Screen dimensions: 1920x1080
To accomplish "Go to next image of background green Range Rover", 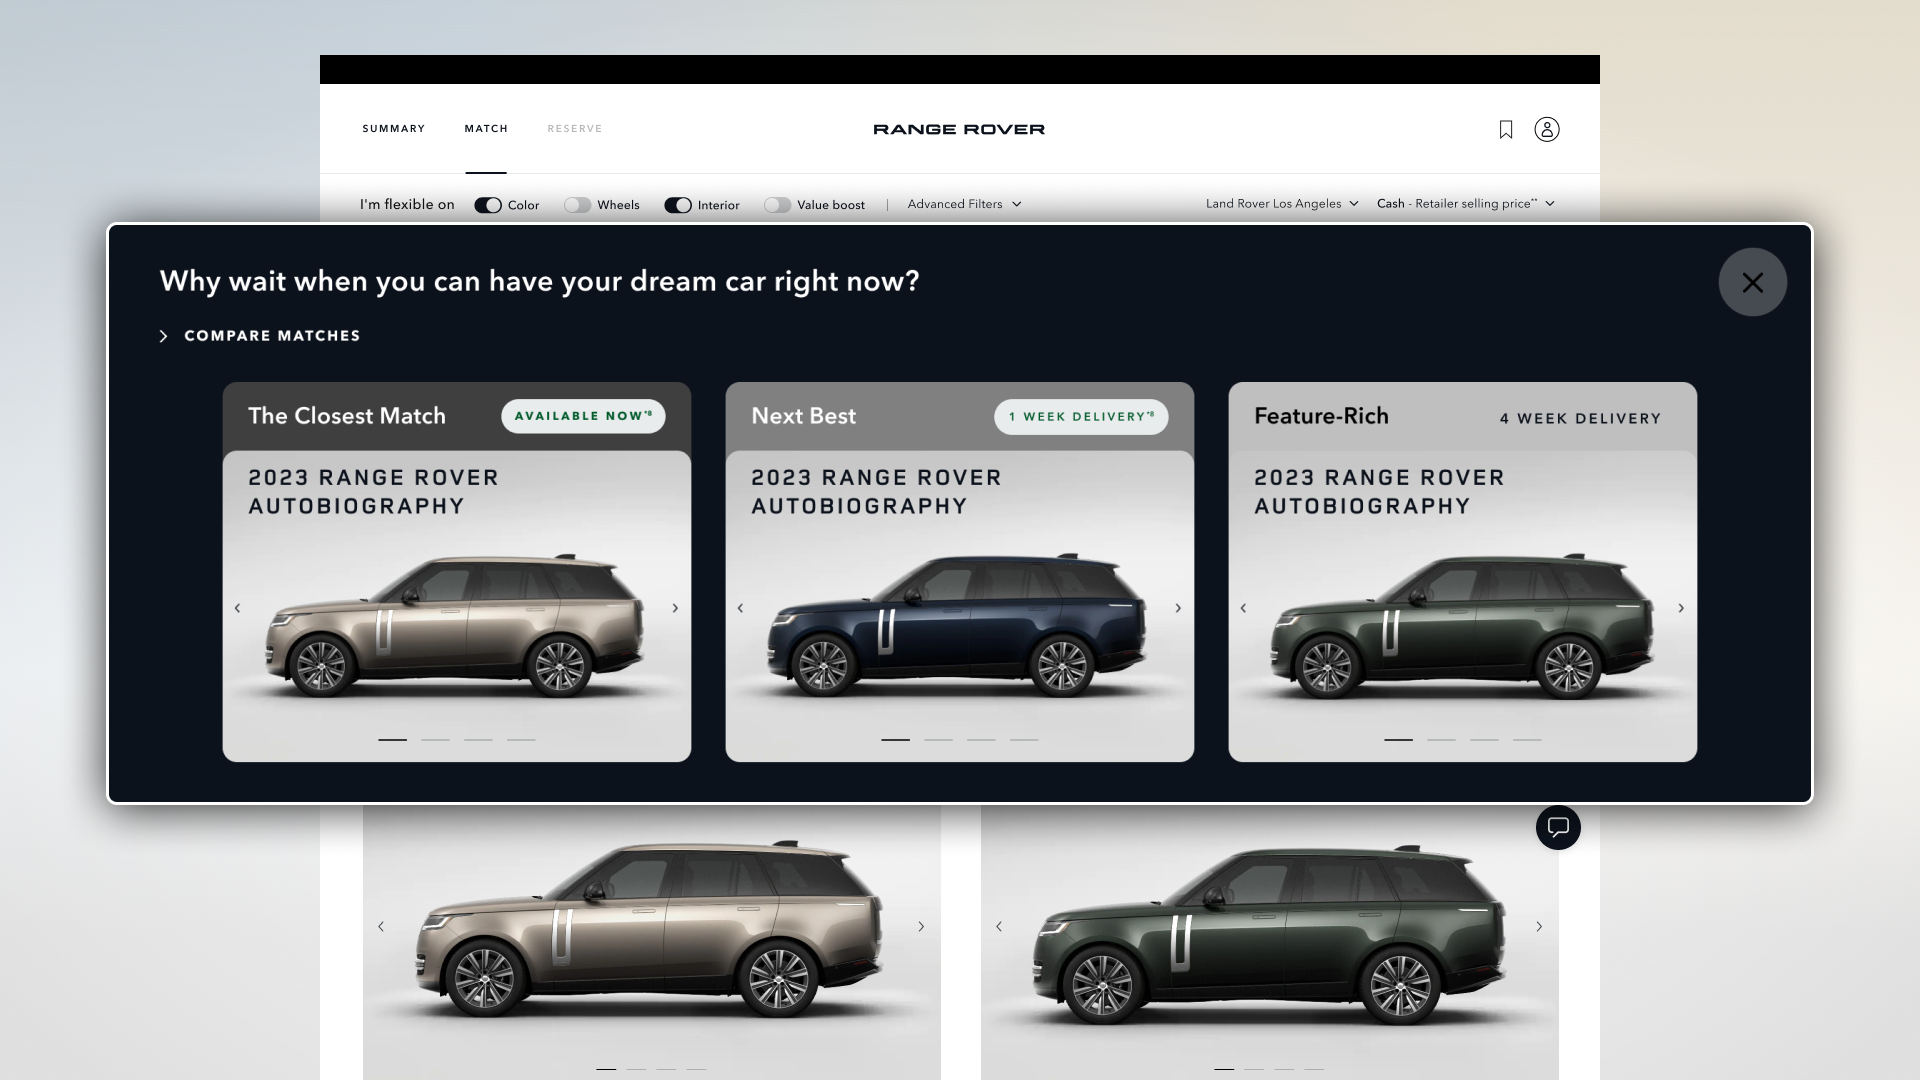I will tap(1539, 927).
